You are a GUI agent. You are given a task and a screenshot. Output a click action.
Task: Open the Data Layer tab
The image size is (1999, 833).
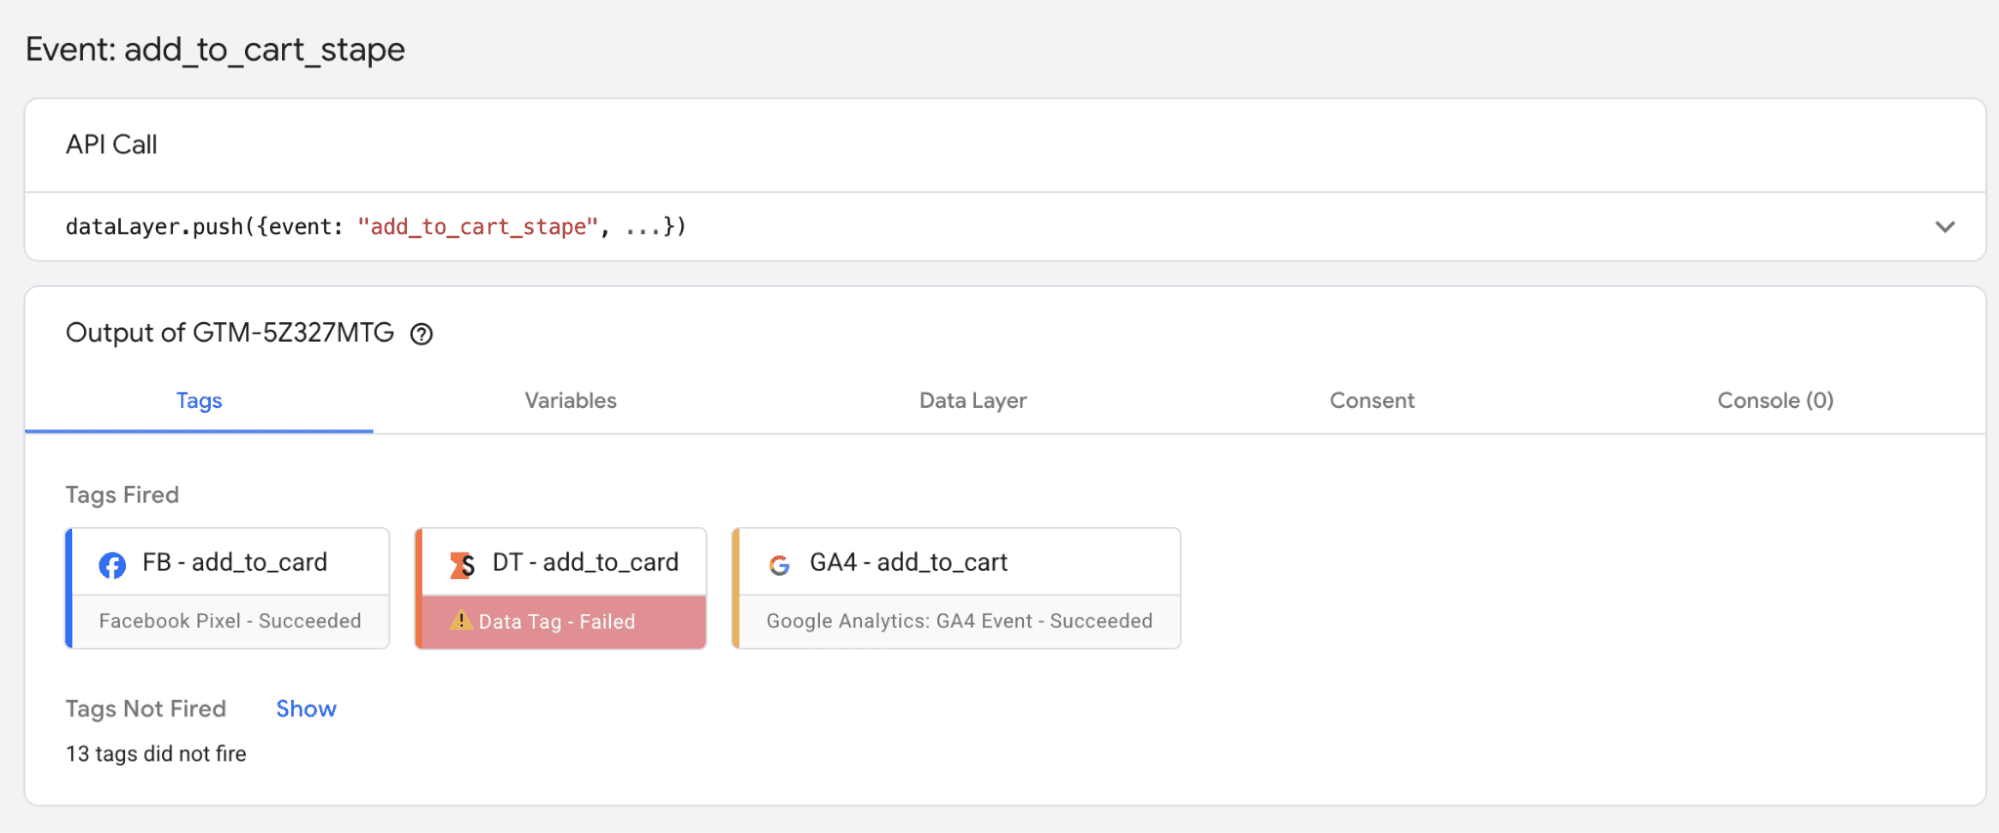click(972, 401)
